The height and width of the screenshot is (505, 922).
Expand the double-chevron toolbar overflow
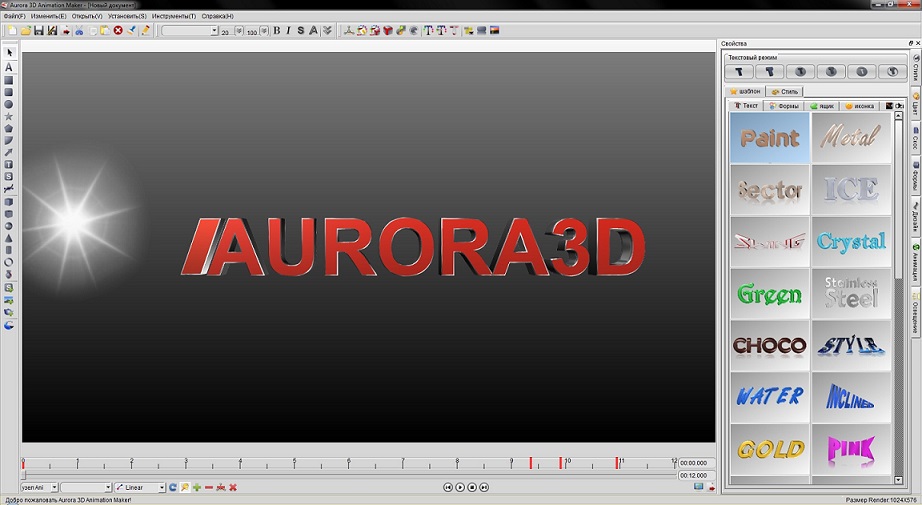click(327, 31)
